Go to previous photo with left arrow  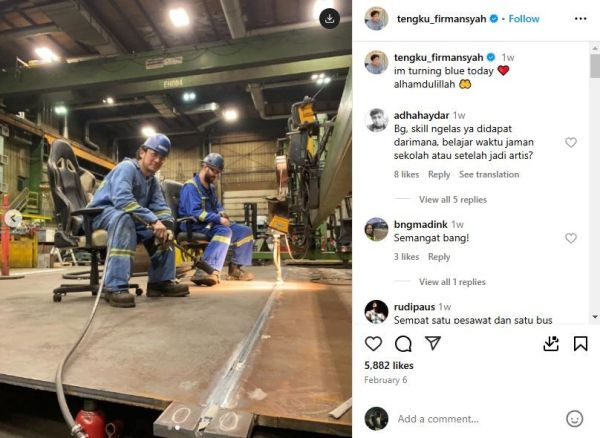[x=13, y=218]
